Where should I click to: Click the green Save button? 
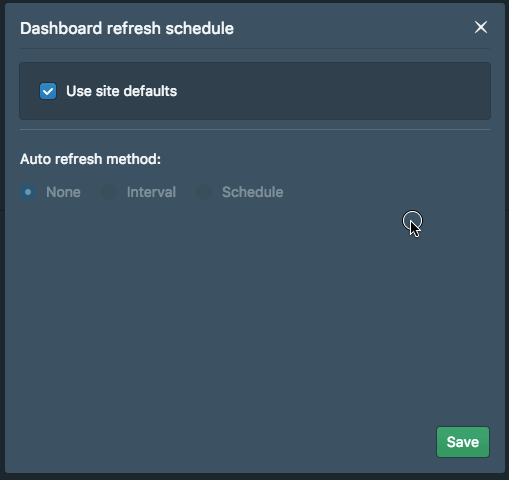click(x=463, y=442)
